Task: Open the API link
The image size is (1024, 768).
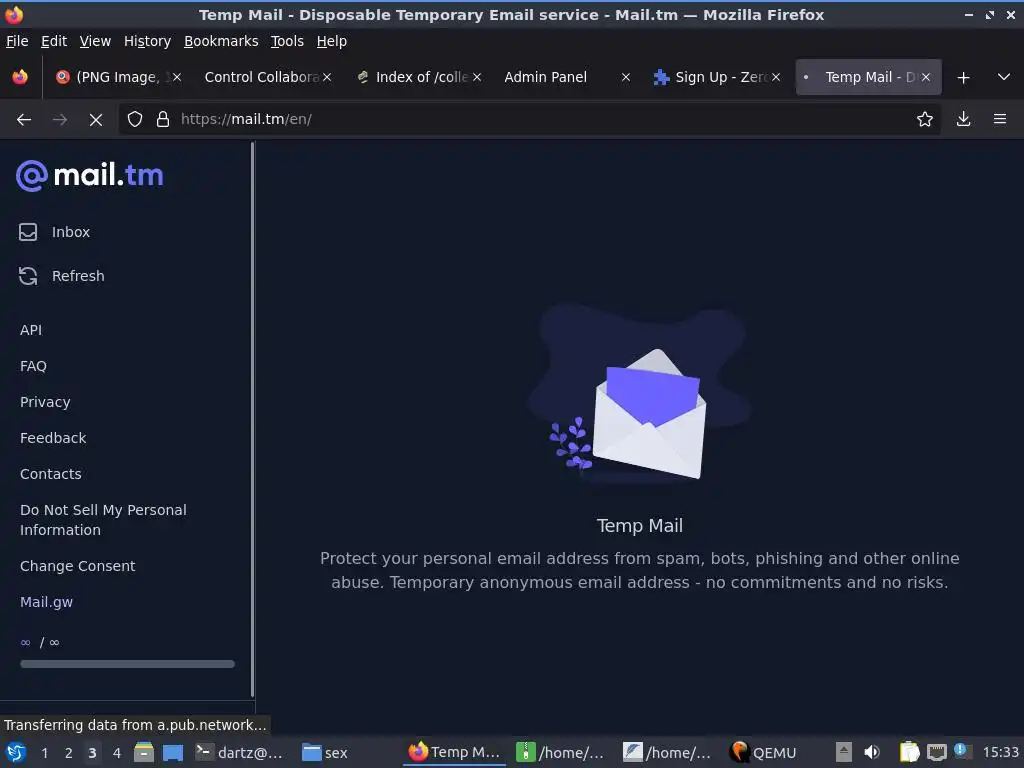Action: pos(31,330)
